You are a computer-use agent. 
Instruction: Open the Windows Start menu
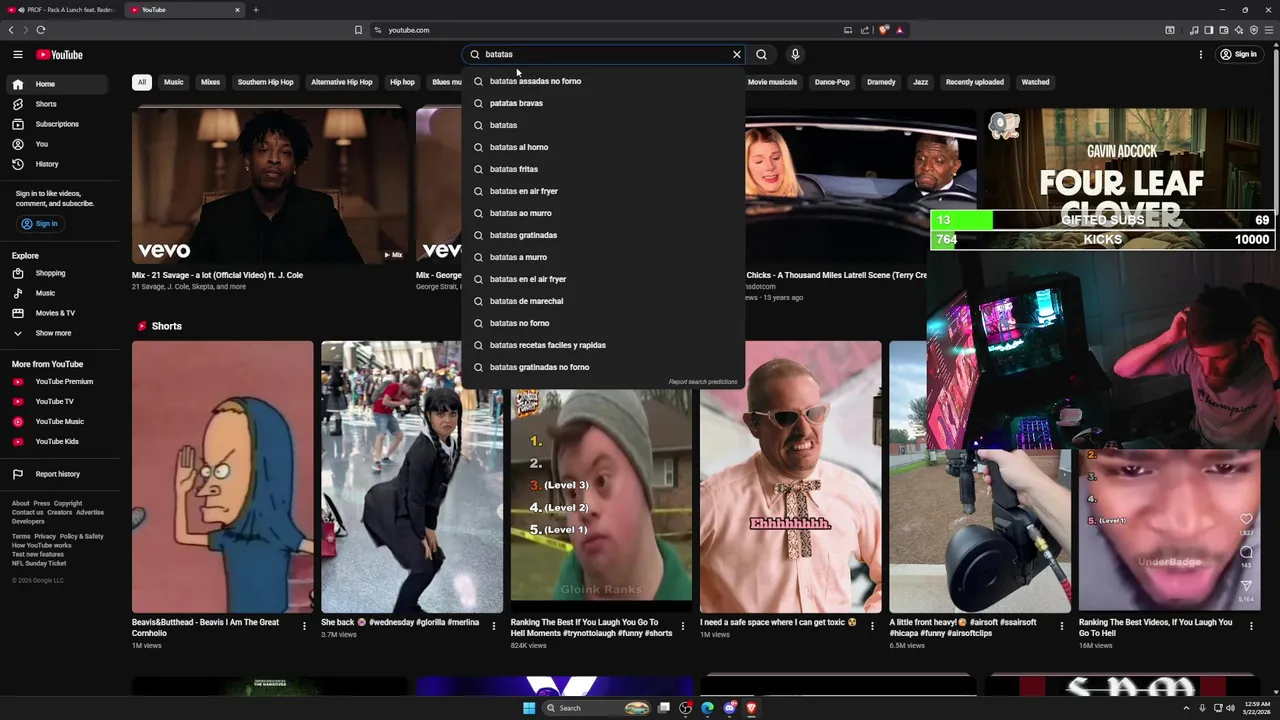pyautogui.click(x=529, y=708)
